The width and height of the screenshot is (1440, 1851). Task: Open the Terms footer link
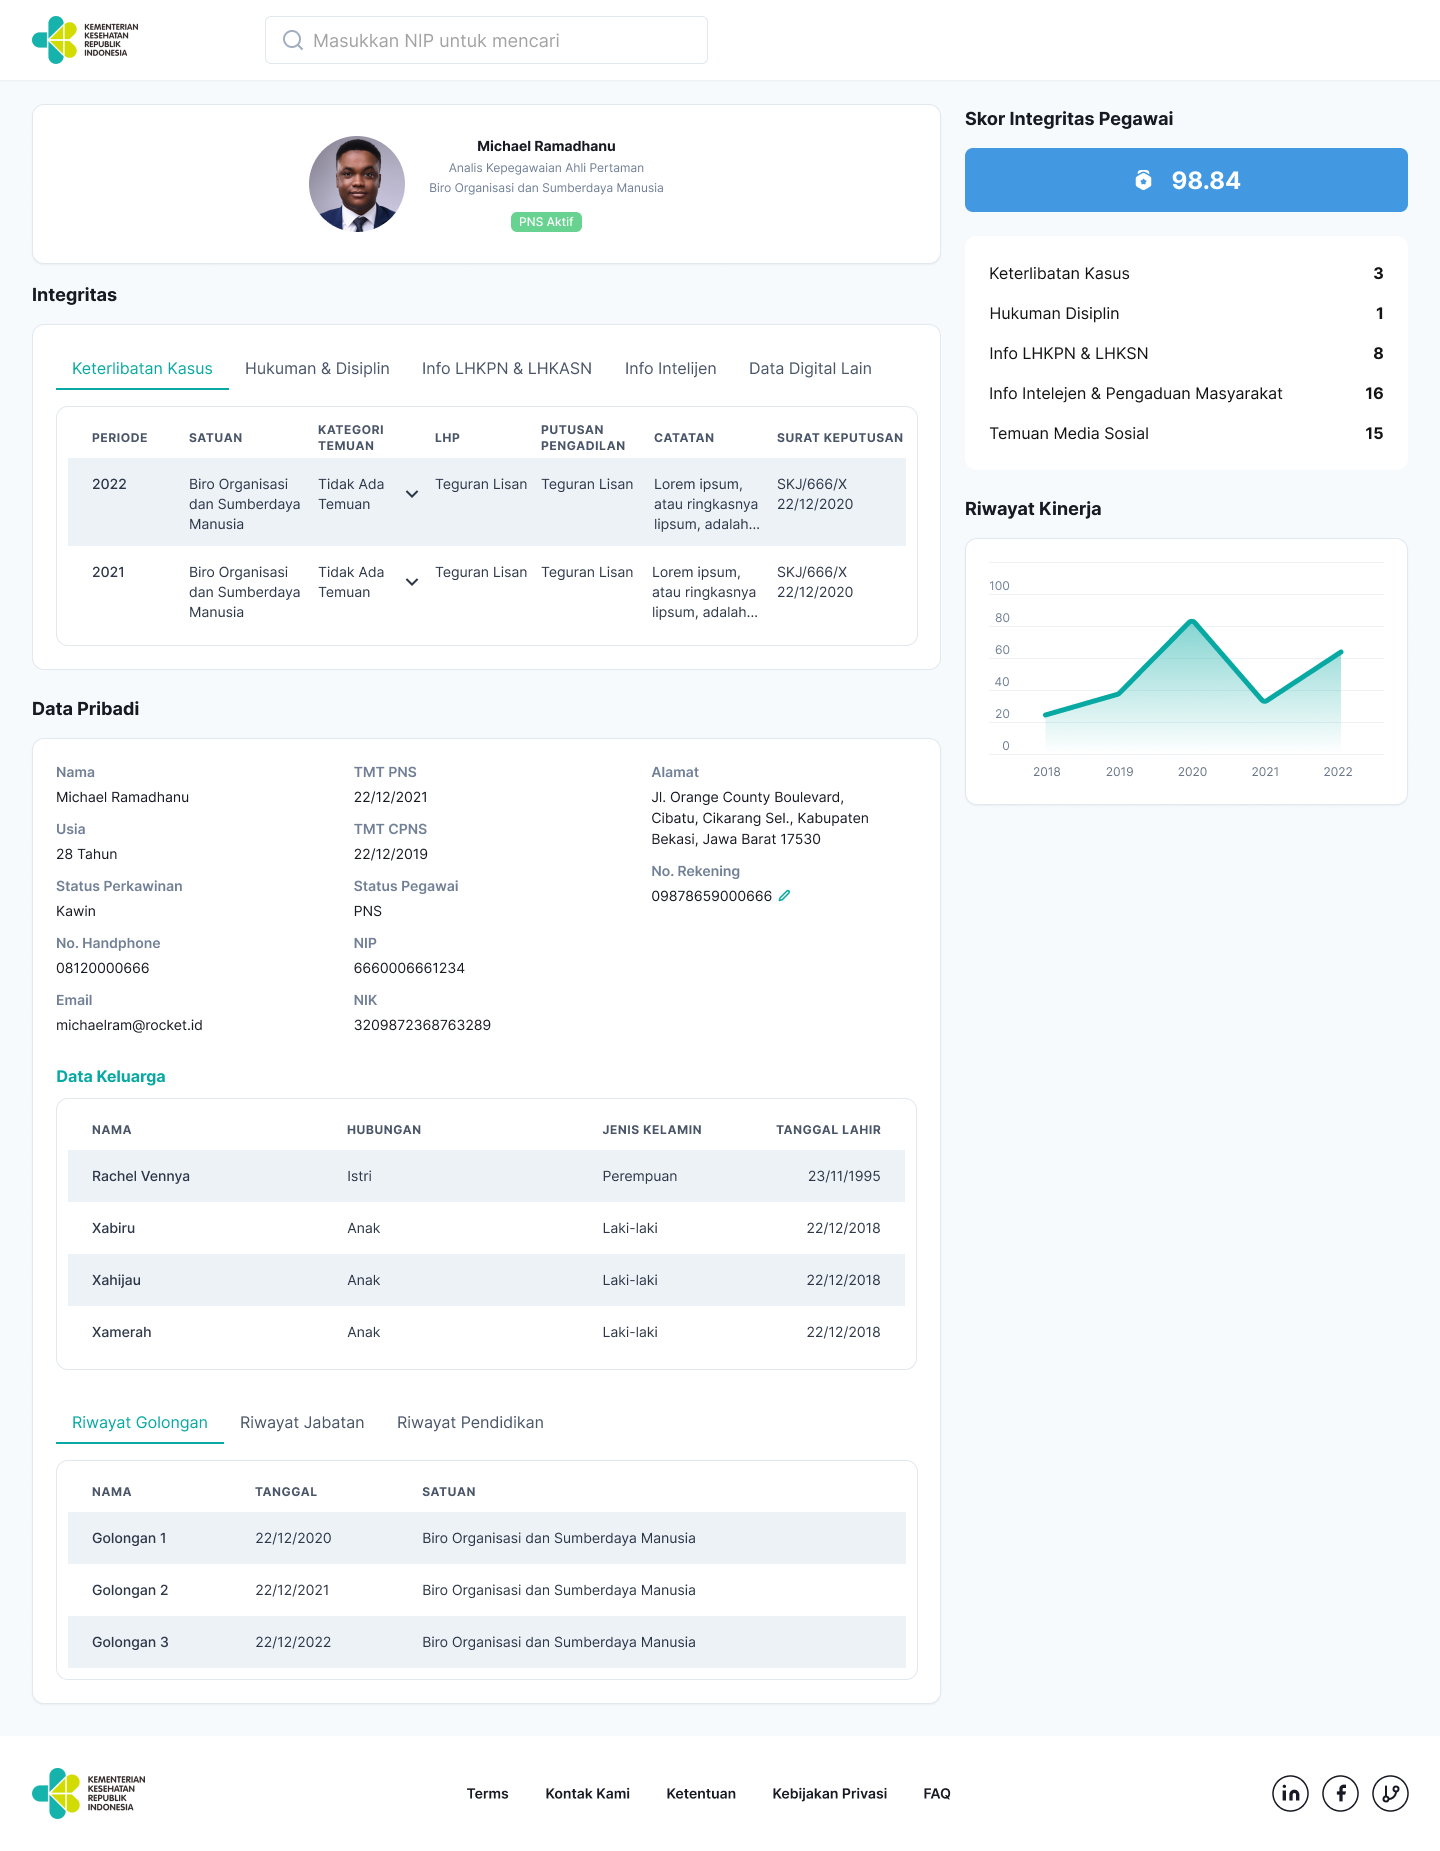click(x=488, y=1793)
